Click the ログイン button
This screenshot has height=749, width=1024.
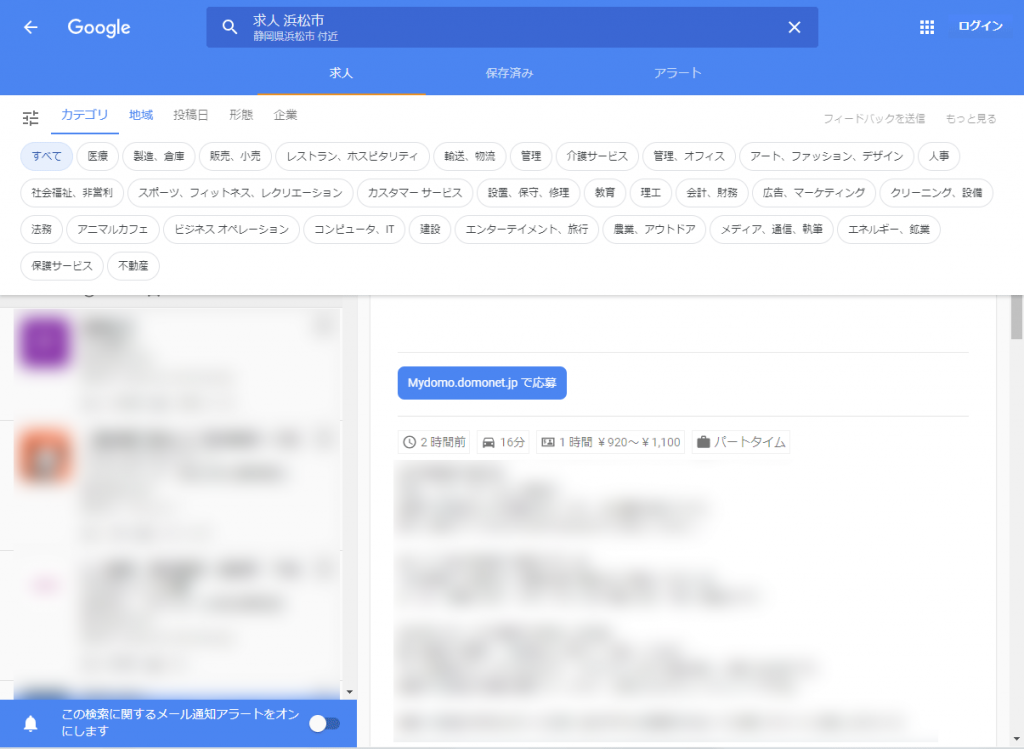click(979, 27)
